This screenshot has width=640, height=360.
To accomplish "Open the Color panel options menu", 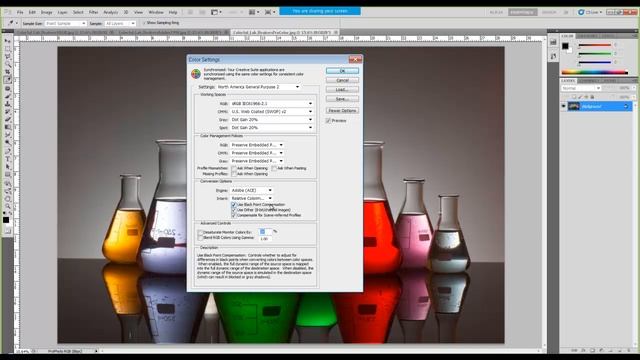I will tap(635, 36).
